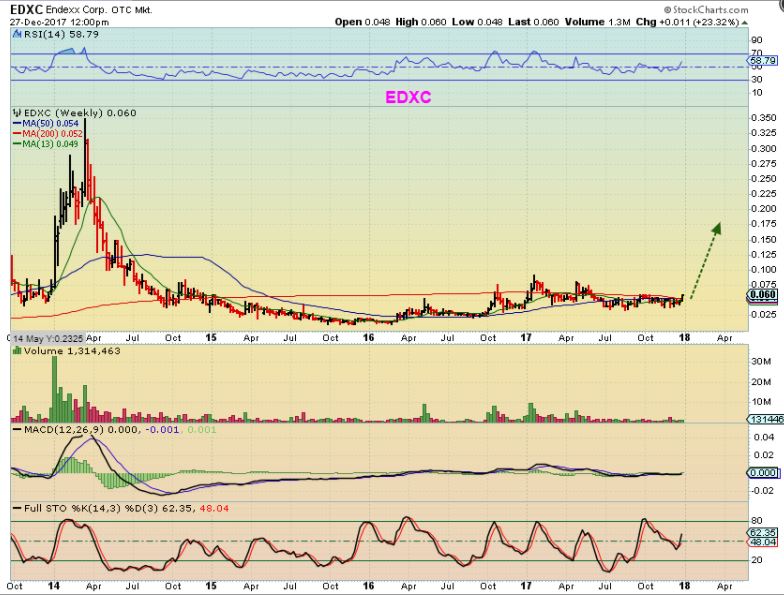The image size is (784, 595).
Task: Click the 0.100 price axis label
Action: (764, 270)
